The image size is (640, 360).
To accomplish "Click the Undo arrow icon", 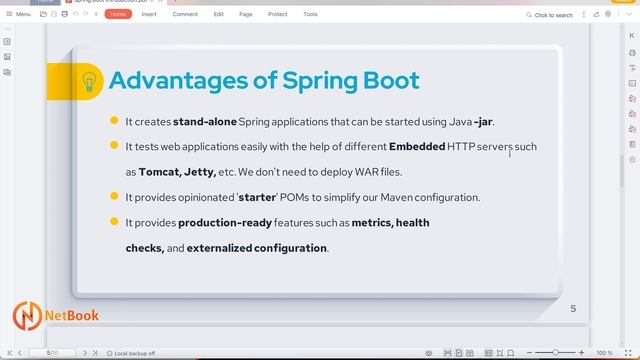I will click(x=76, y=14).
